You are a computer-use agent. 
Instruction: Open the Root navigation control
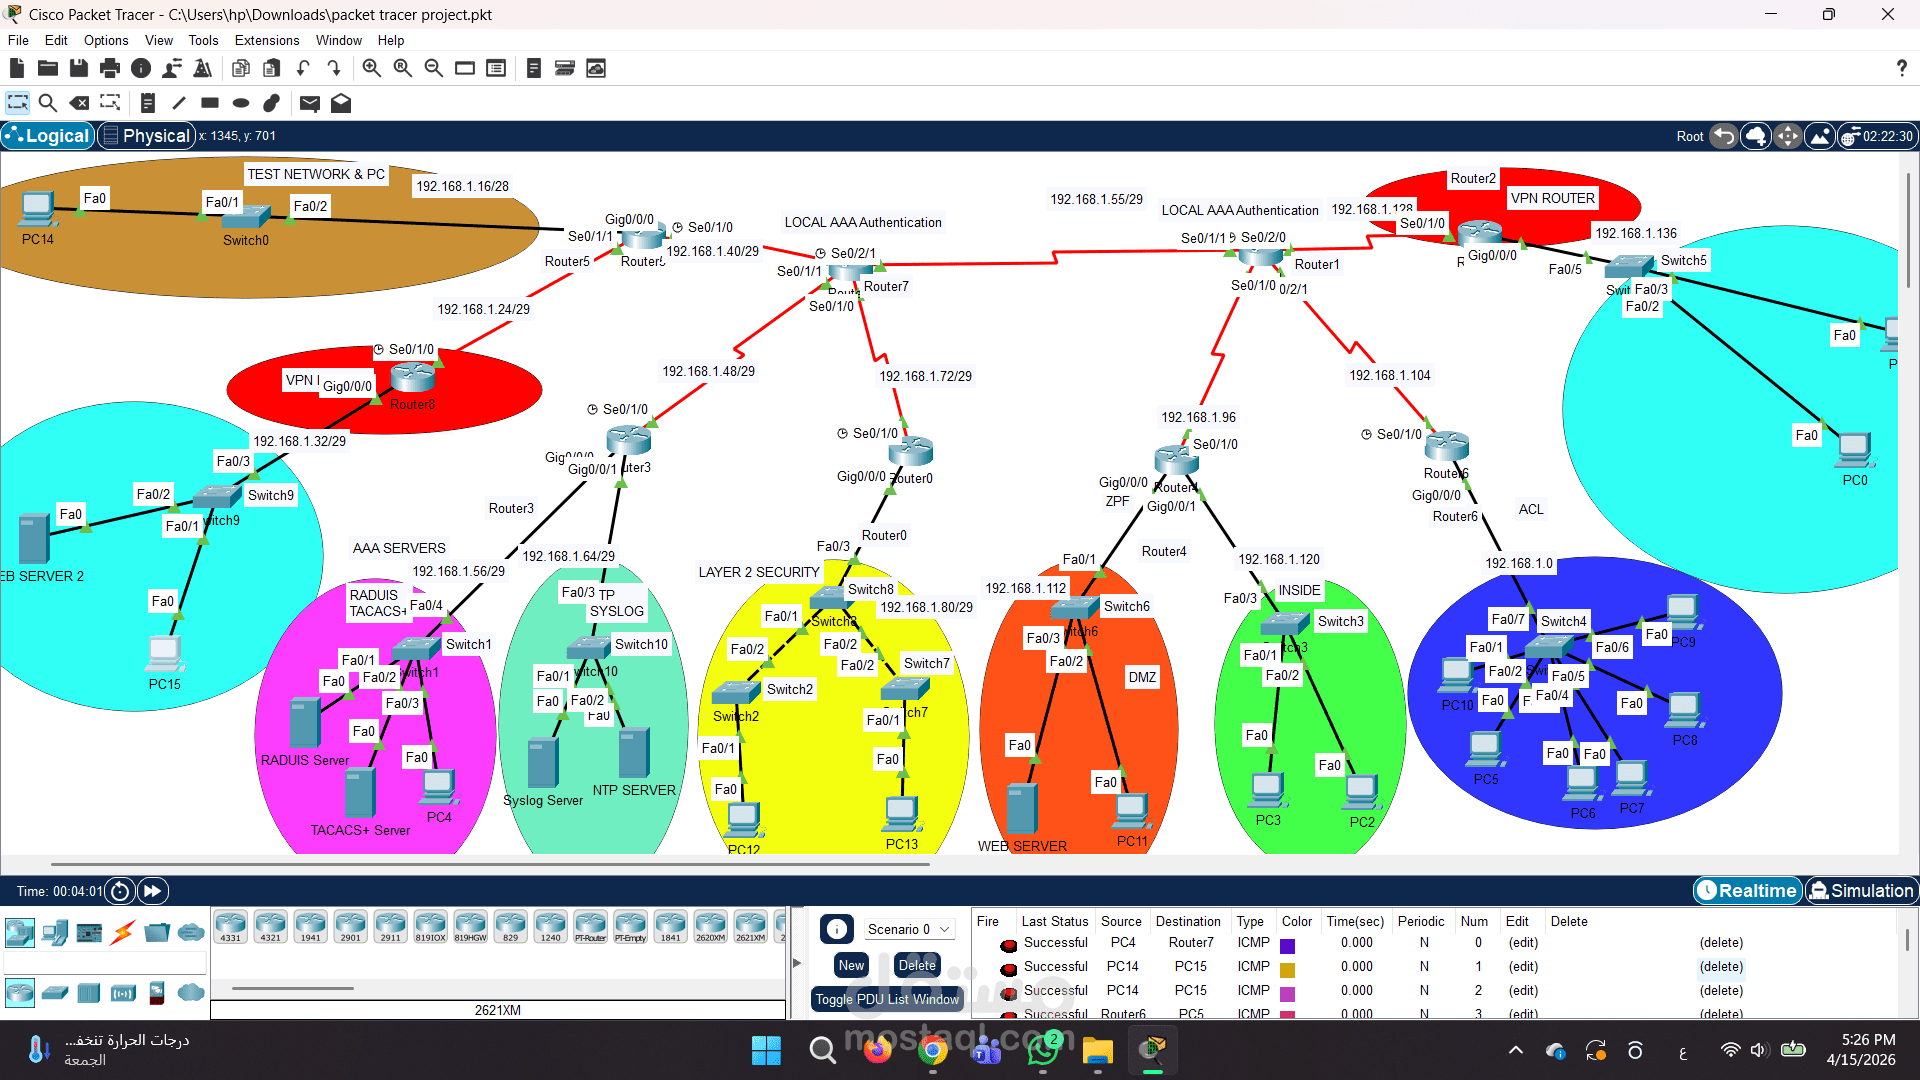click(x=1689, y=135)
